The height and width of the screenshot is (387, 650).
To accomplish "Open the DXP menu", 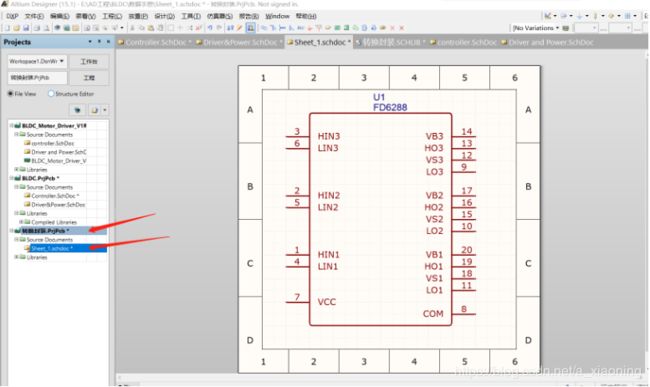I will tap(12, 16).
